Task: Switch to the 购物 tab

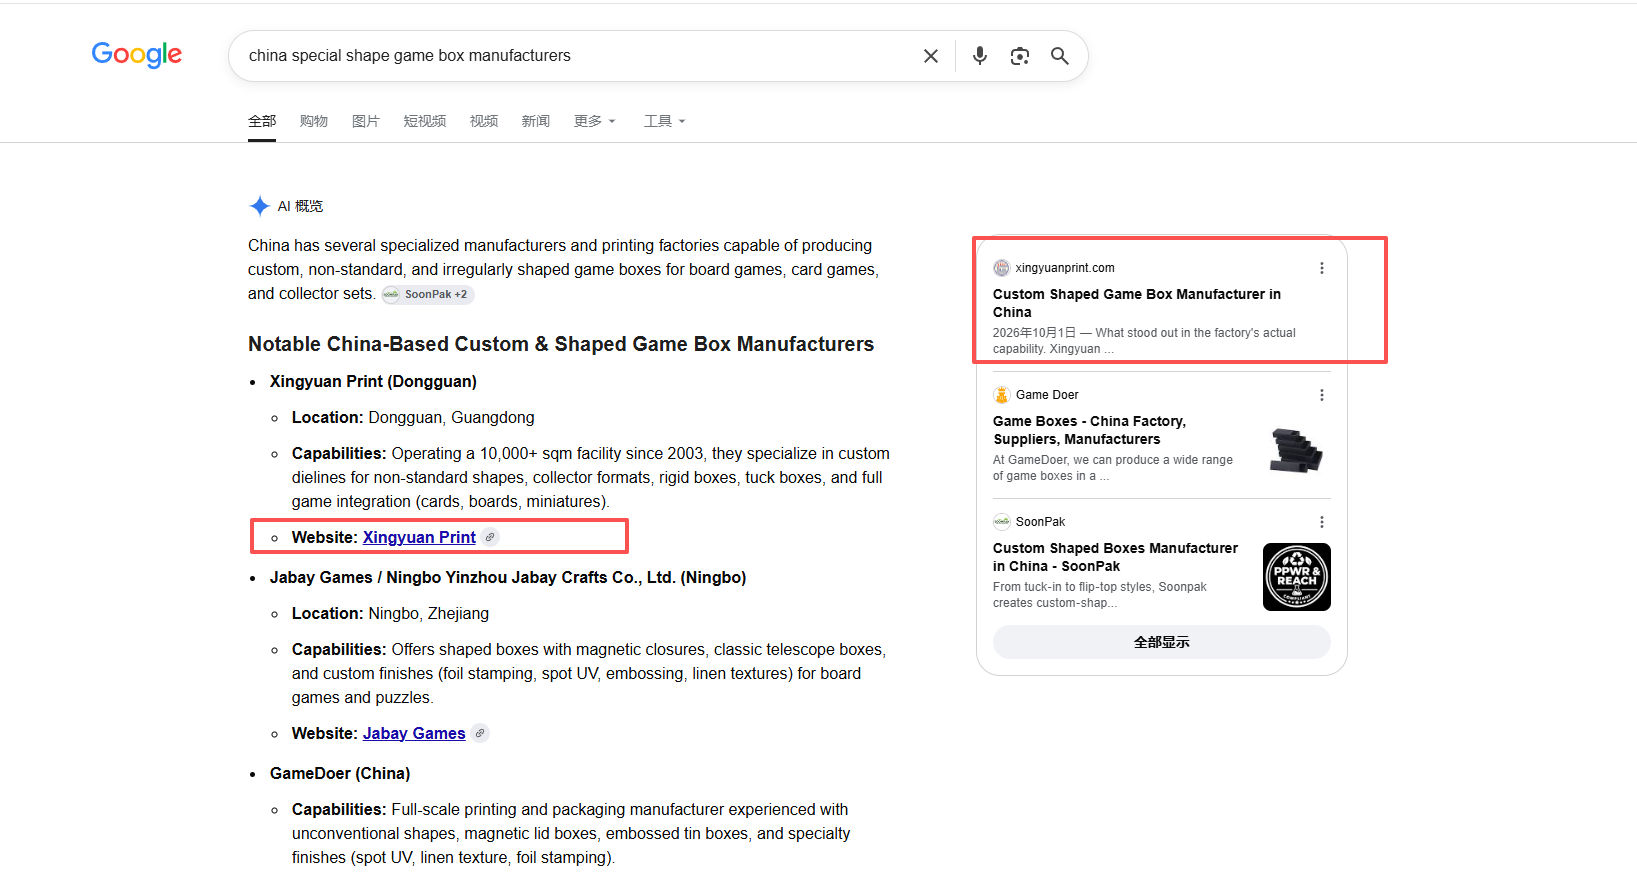Action: click(314, 121)
